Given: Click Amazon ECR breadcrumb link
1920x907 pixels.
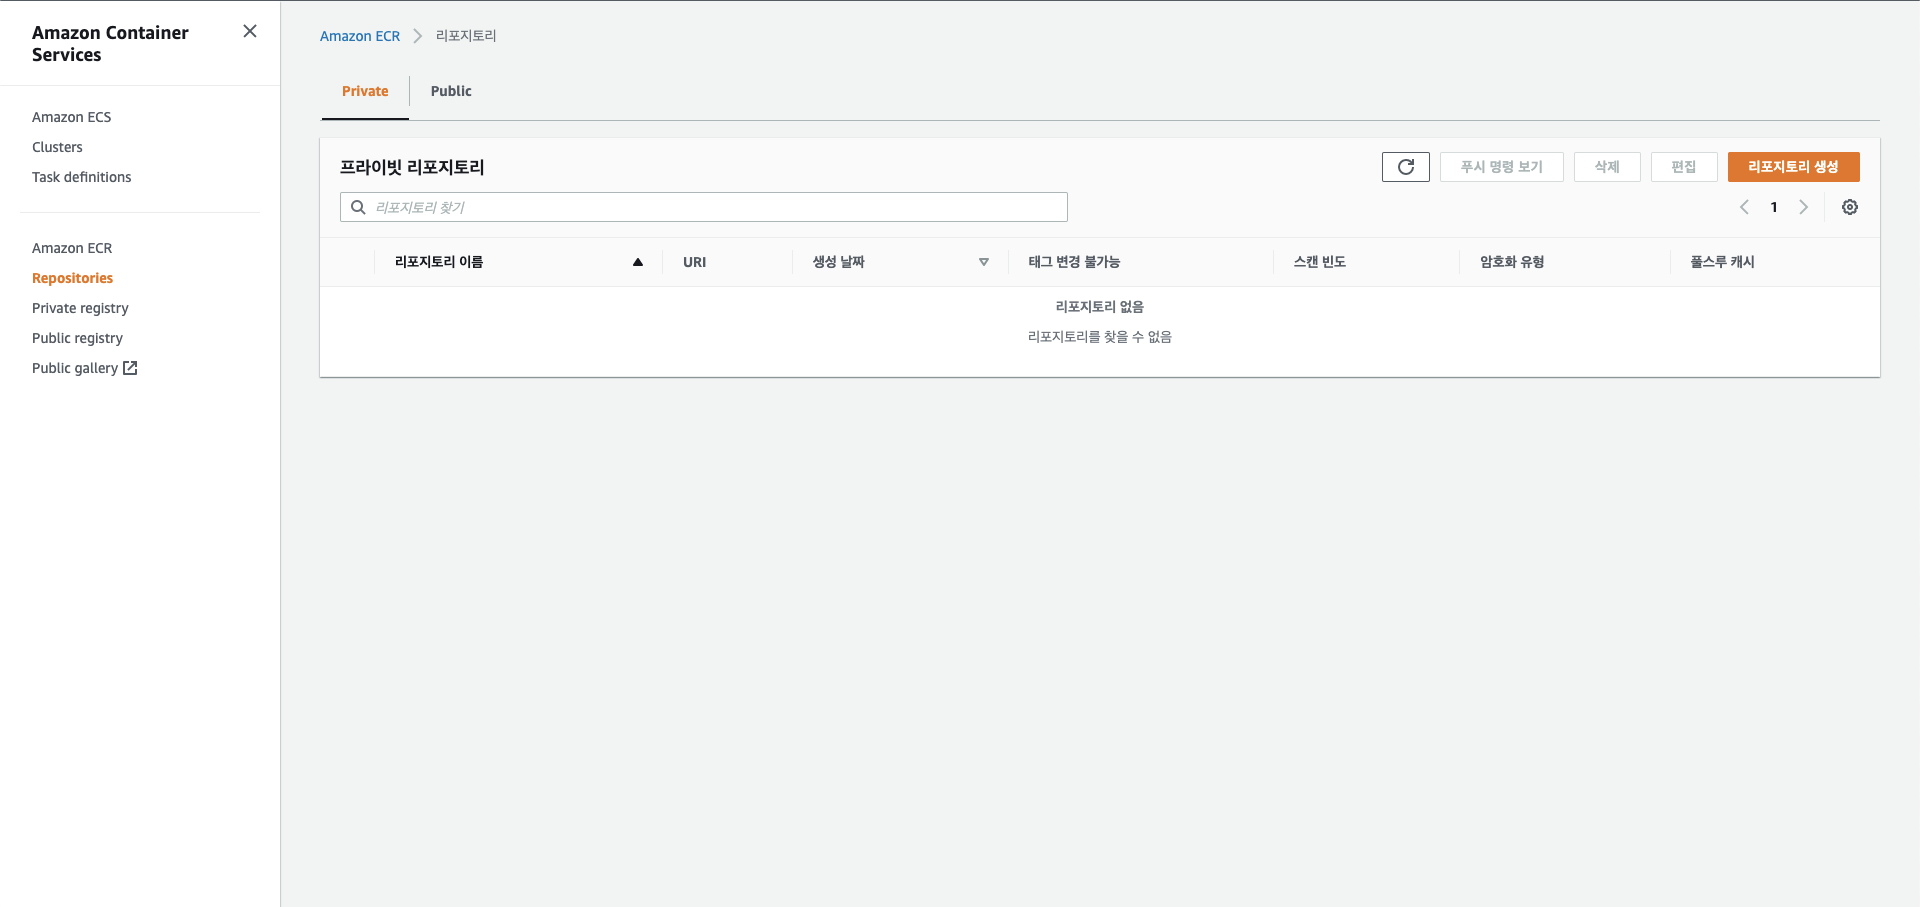Looking at the screenshot, I should pyautogui.click(x=360, y=36).
